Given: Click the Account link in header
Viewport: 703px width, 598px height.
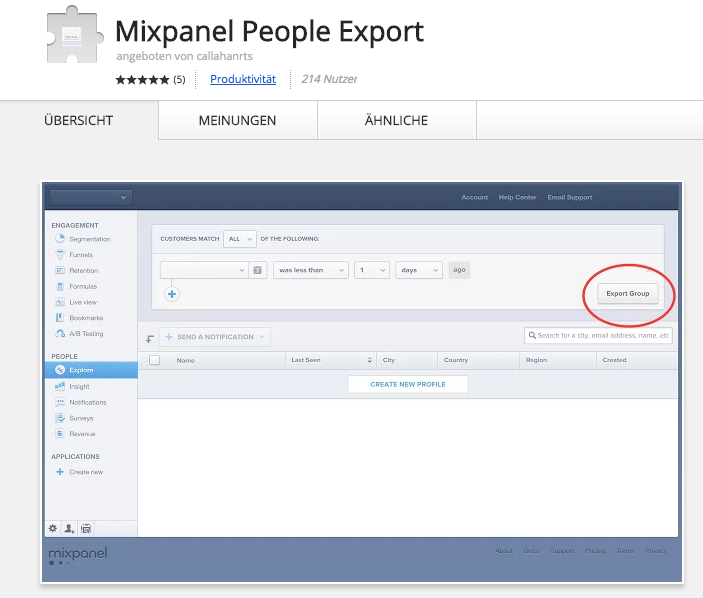Looking at the screenshot, I should (x=474, y=197).
